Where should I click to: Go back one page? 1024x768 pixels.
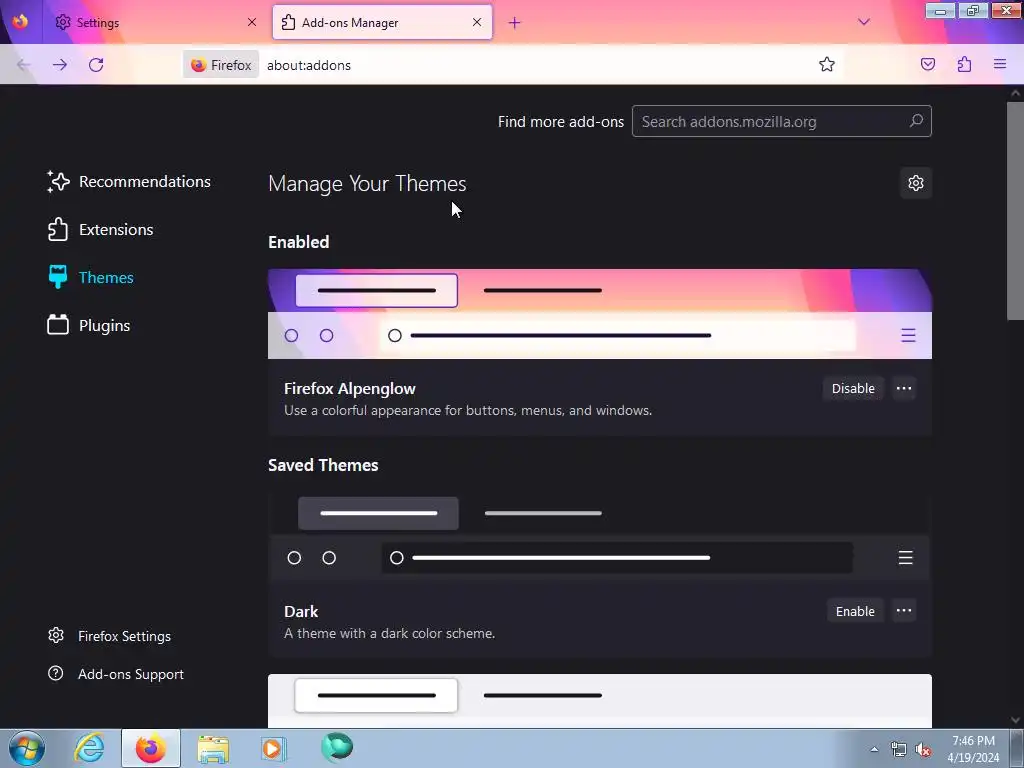tap(24, 65)
